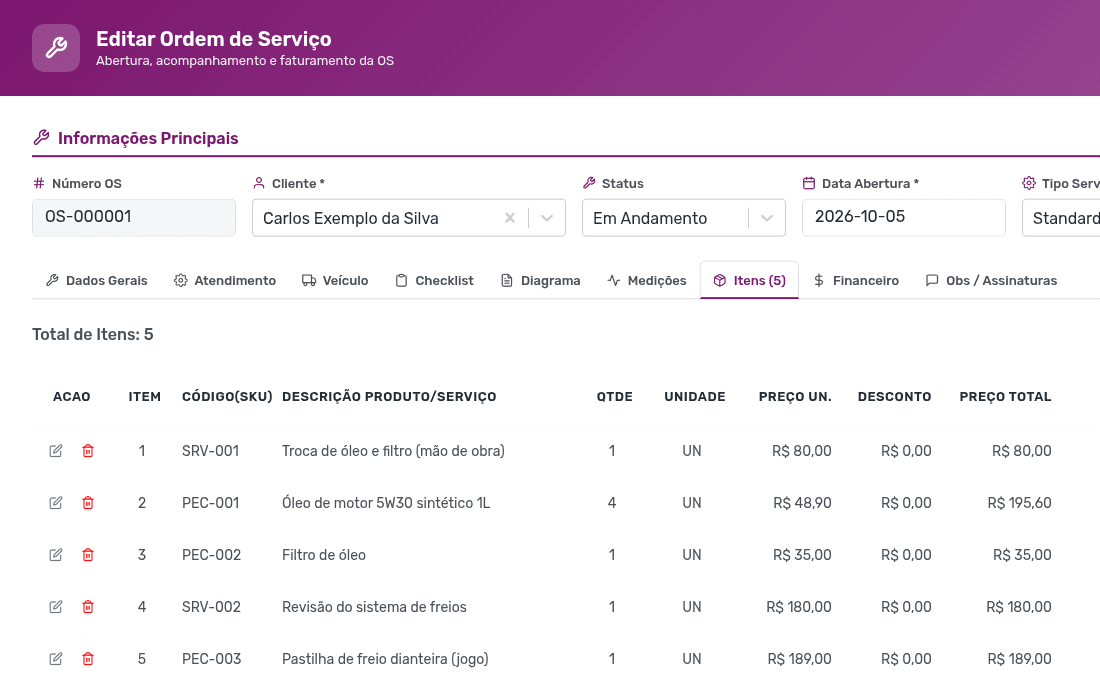Image resolution: width=1100 pixels, height=700 pixels.
Task: Edit the Revisão do sistema de freios item
Action: point(55,607)
